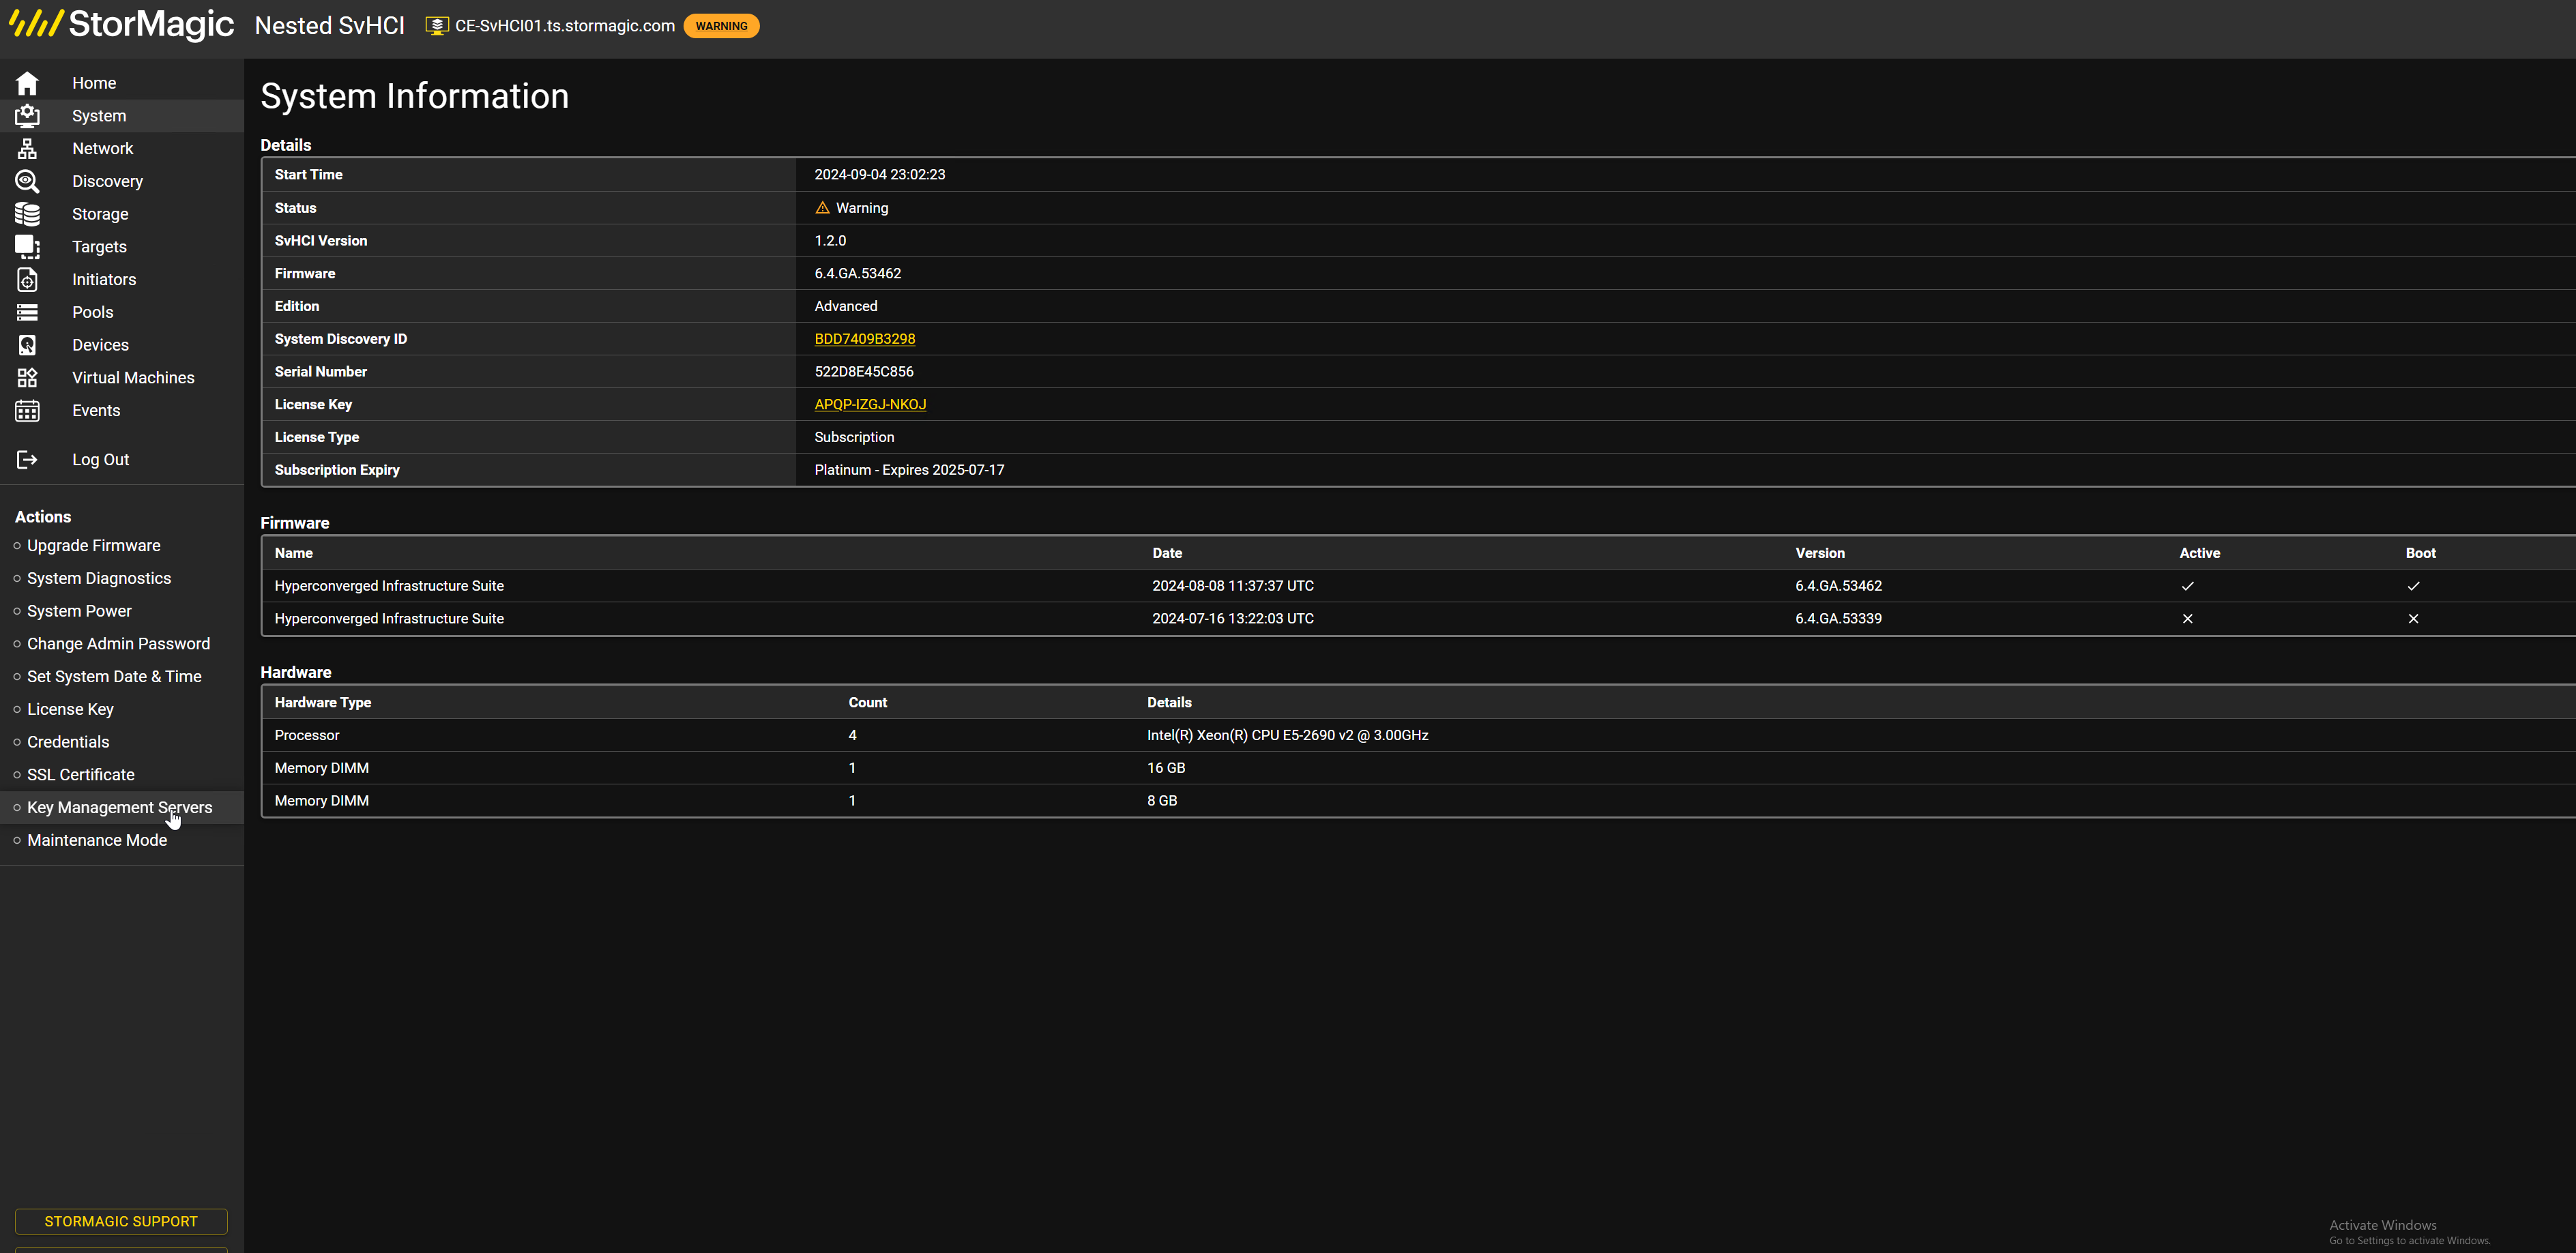Click firmware date 2024-08-08 11:37:37 UTC

pos(1232,586)
